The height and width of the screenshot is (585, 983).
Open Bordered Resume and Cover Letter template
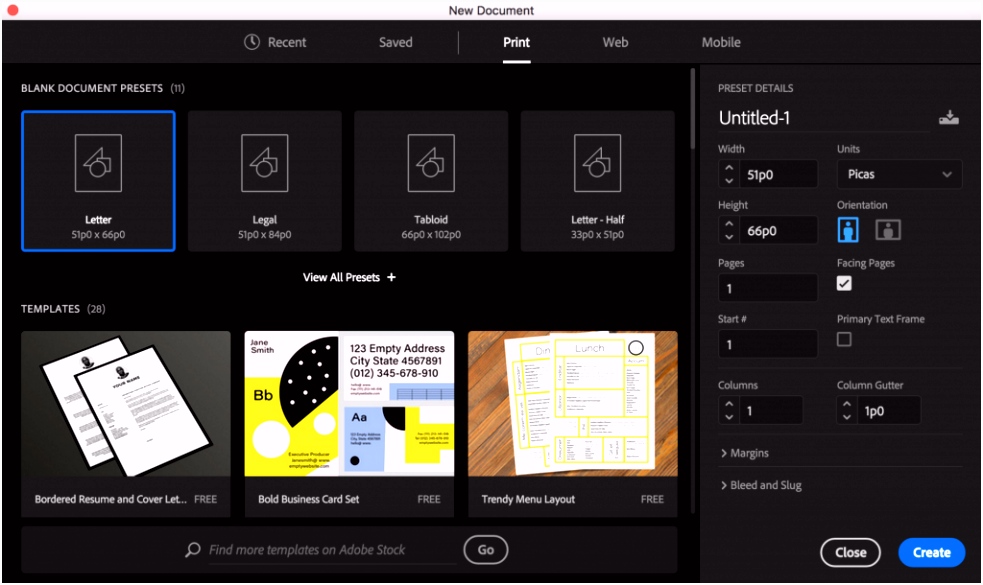126,424
